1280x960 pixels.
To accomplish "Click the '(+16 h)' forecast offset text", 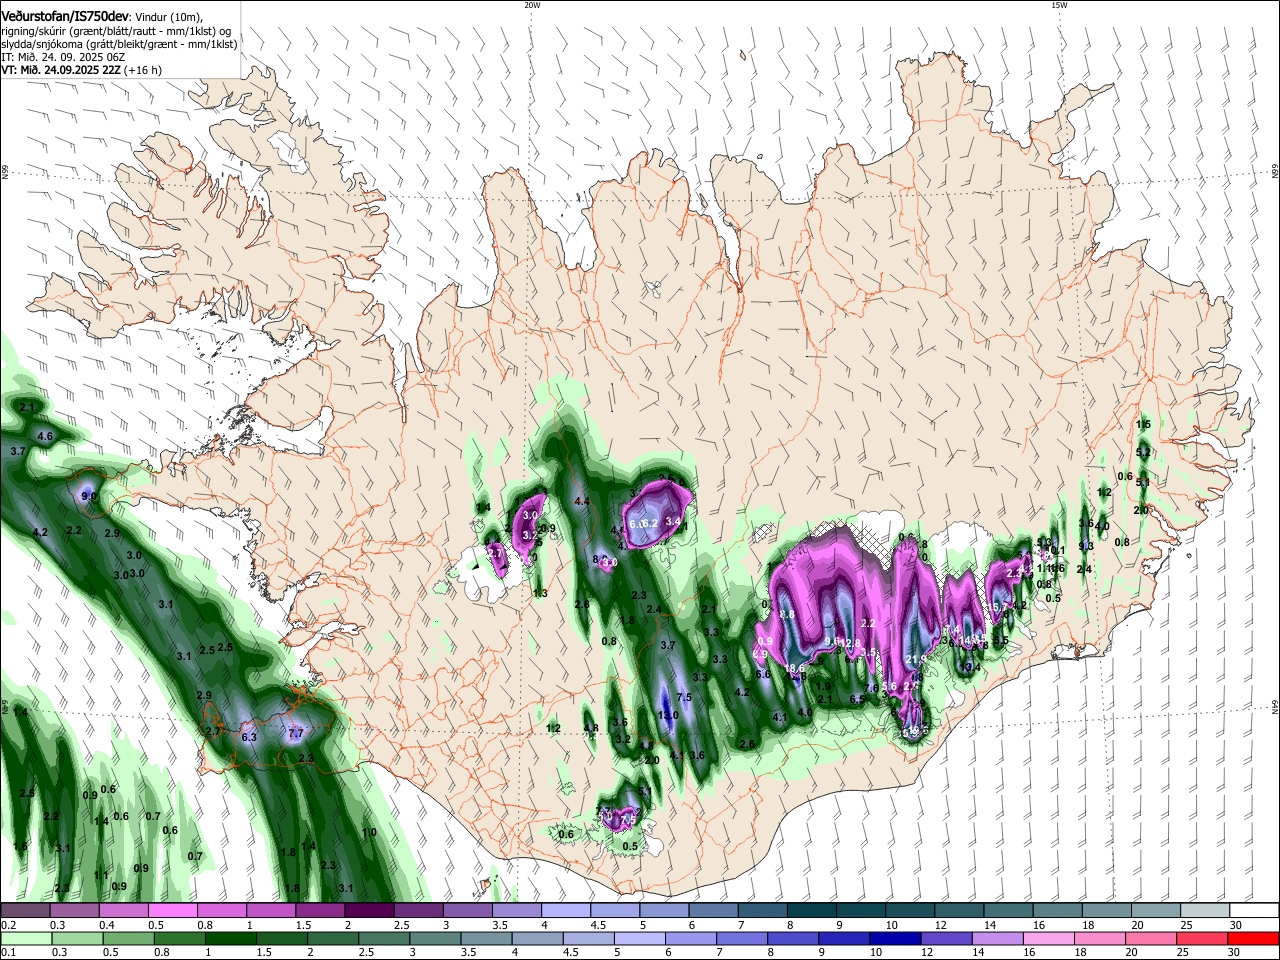I will [144, 71].
